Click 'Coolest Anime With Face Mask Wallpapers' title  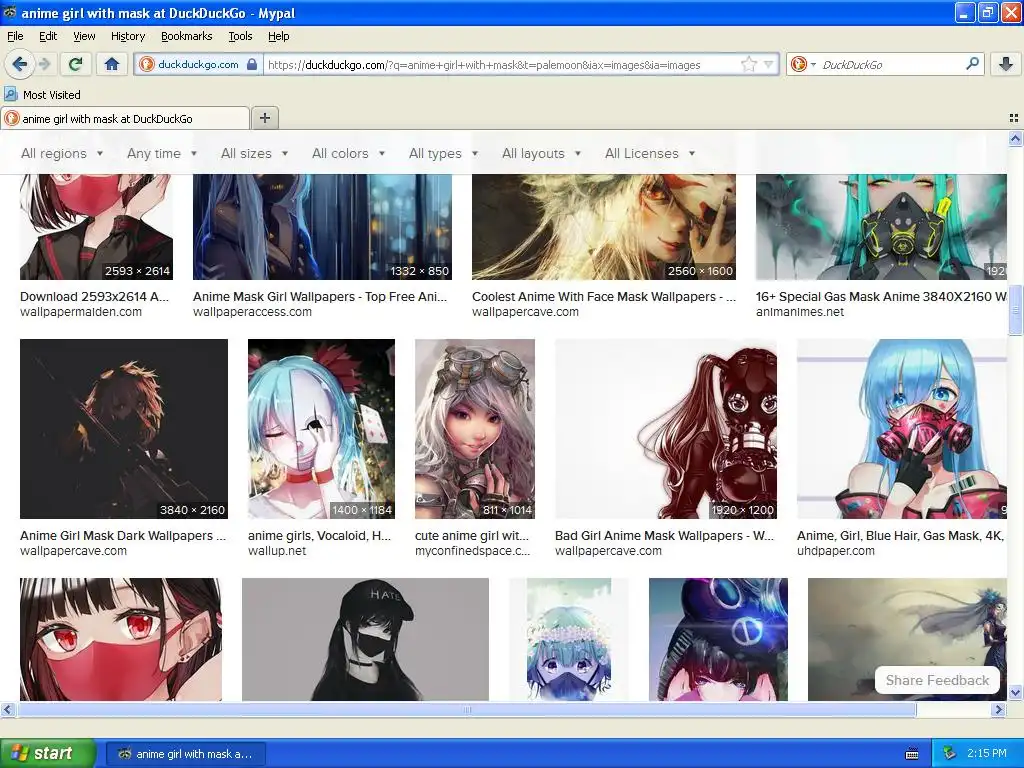(x=603, y=296)
